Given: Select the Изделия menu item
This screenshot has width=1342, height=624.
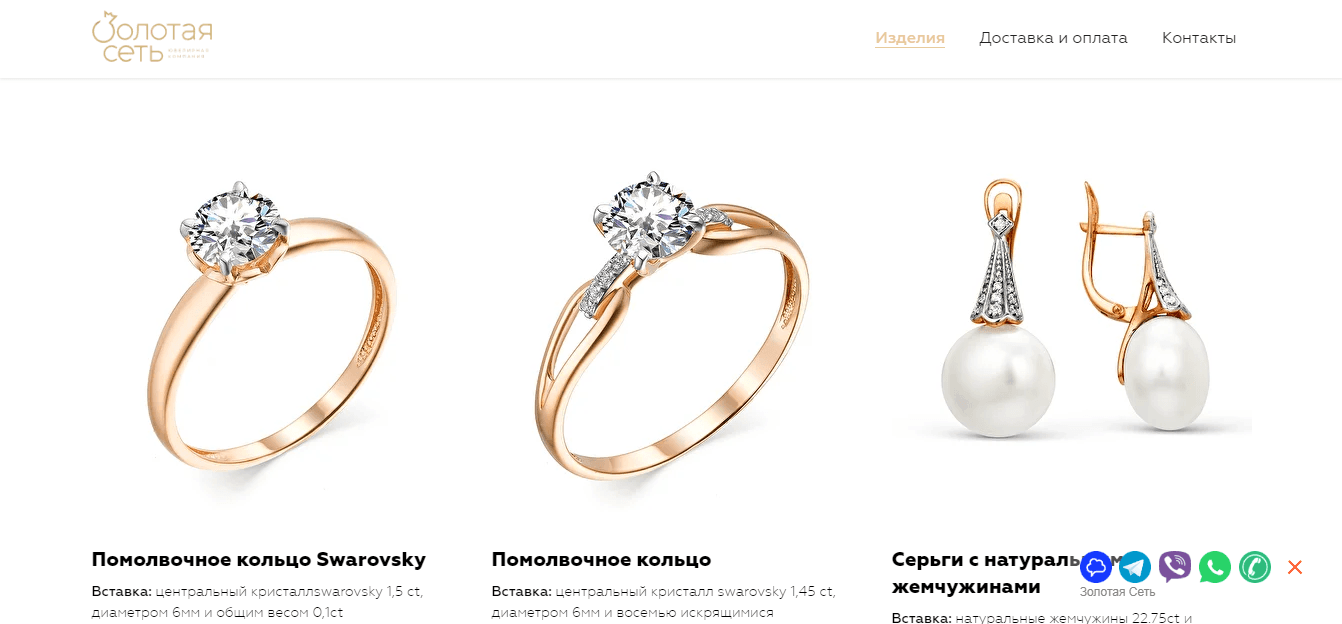Looking at the screenshot, I should (910, 38).
